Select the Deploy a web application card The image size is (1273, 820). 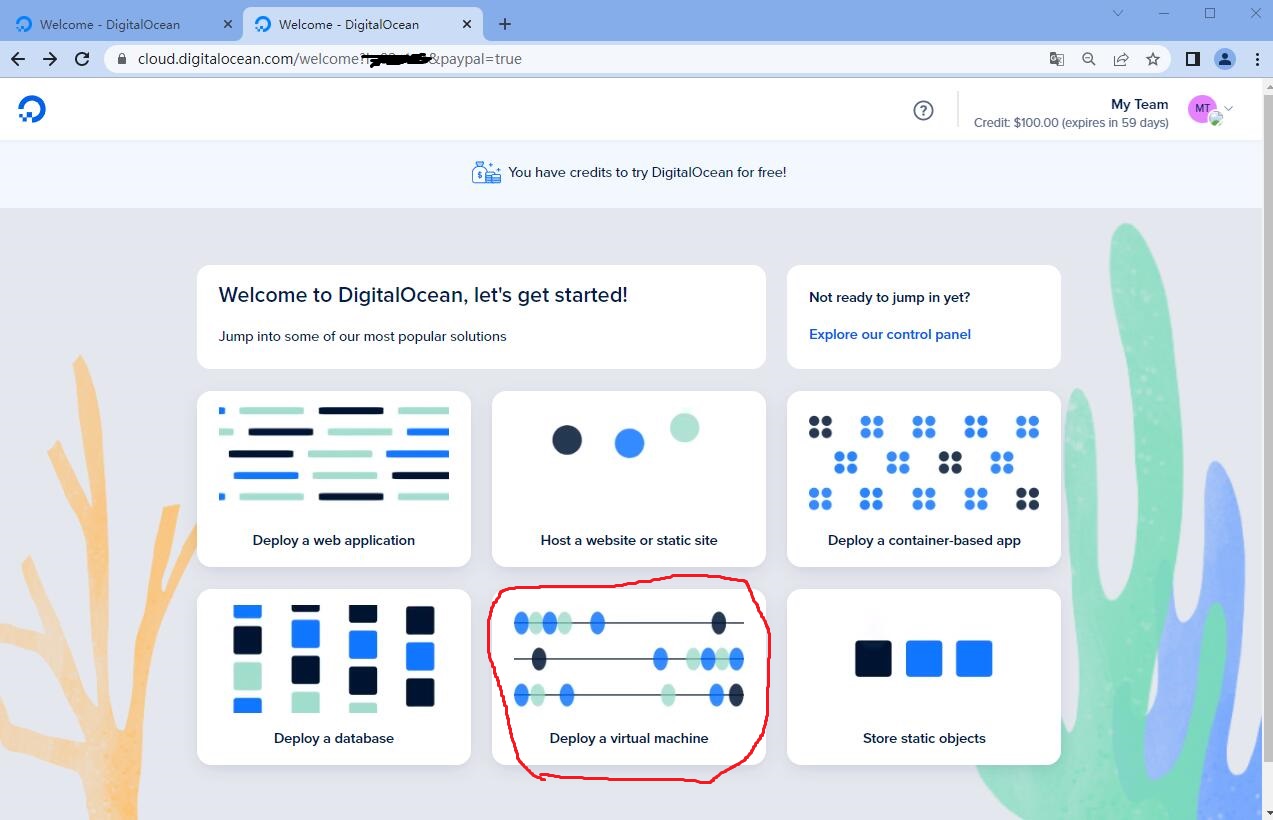pos(334,479)
